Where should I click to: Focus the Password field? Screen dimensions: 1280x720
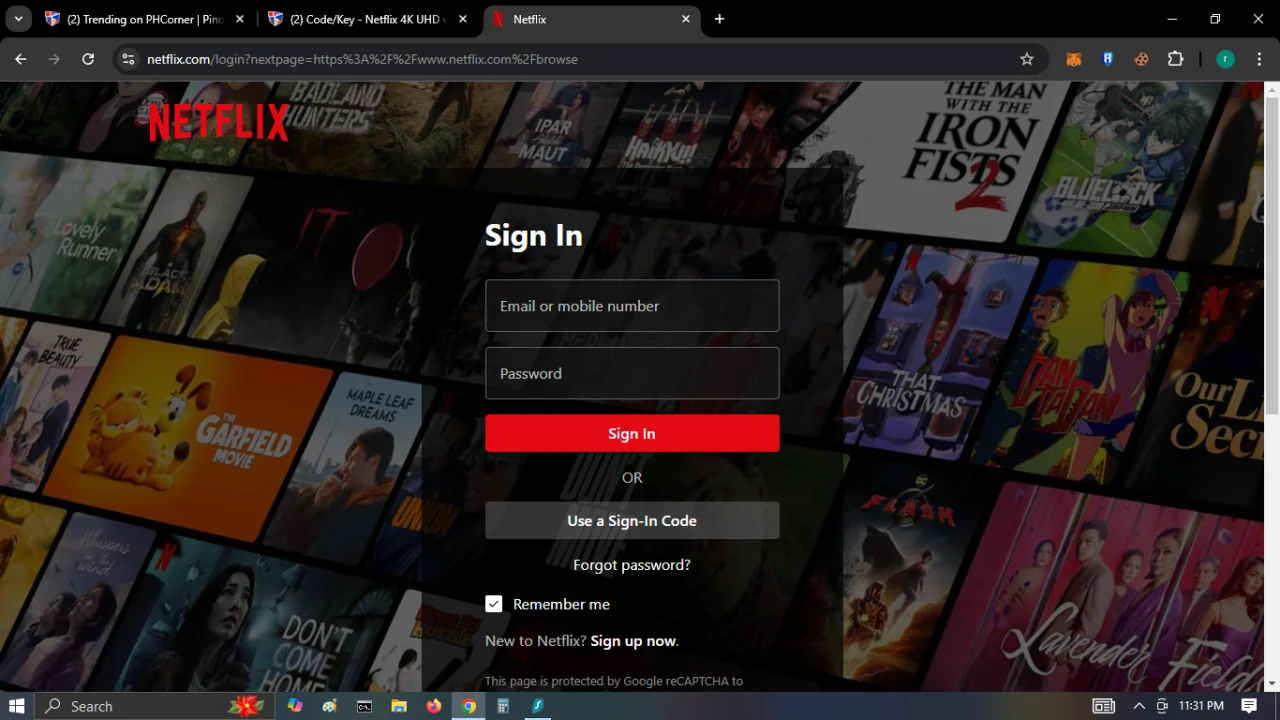[x=632, y=373]
